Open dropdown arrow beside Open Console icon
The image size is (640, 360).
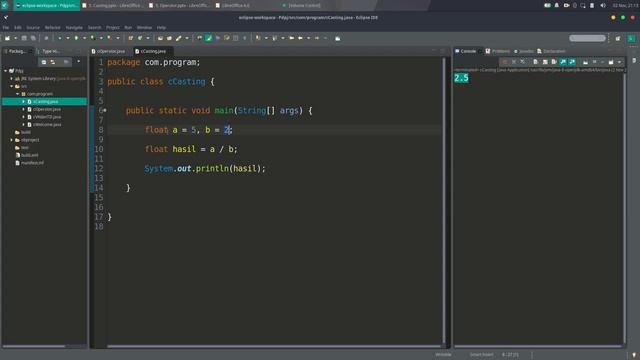coord(619,62)
